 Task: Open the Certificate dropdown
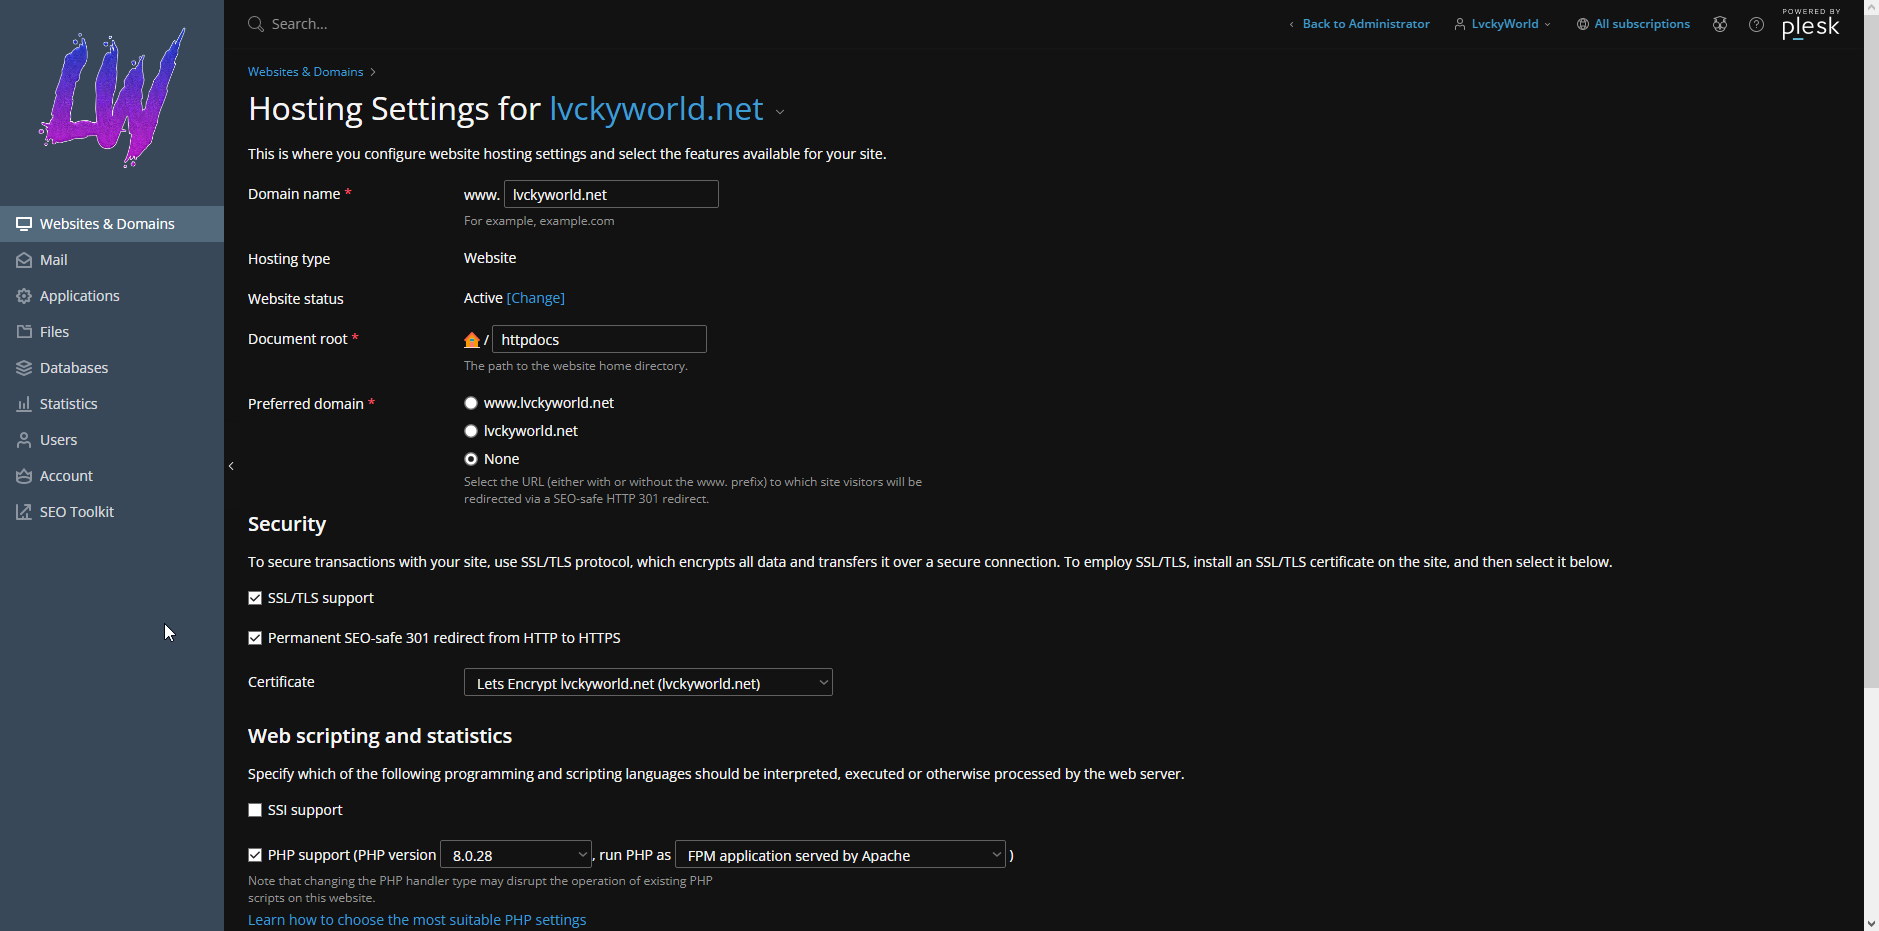[648, 683]
